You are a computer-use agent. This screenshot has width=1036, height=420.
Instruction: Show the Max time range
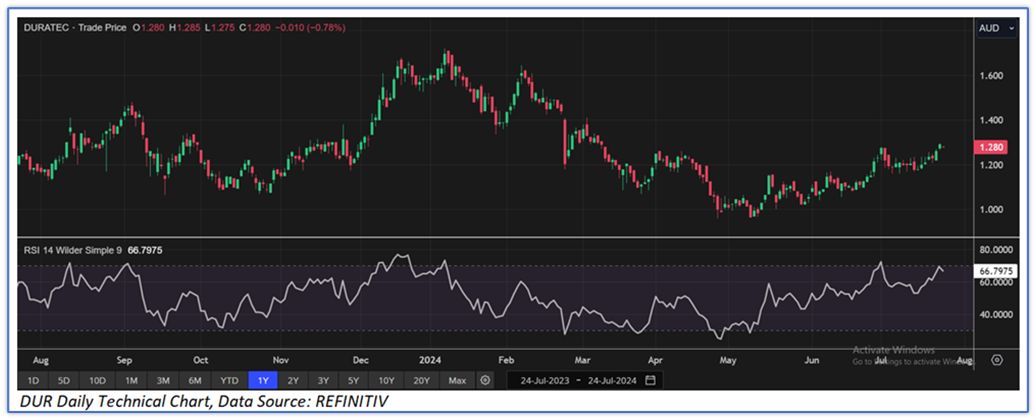click(457, 380)
